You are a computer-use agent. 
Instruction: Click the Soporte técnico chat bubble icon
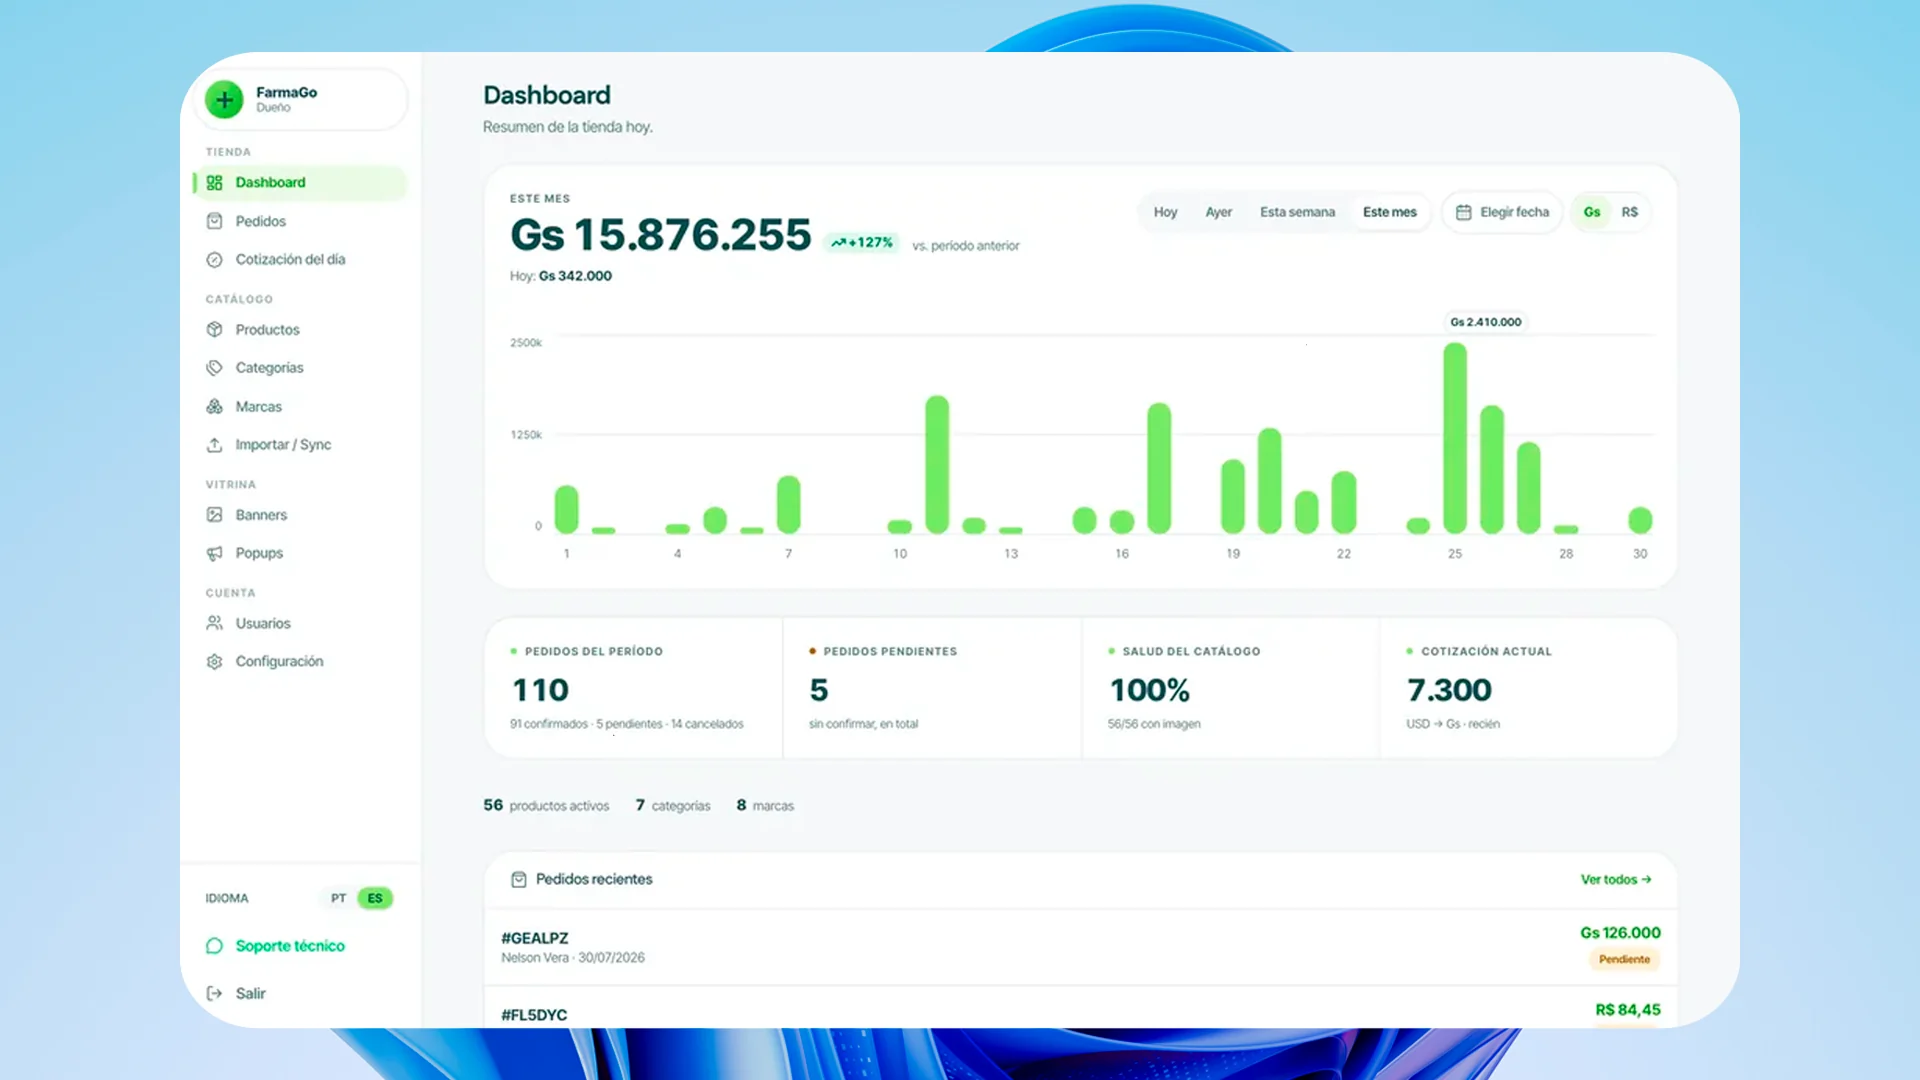214,945
